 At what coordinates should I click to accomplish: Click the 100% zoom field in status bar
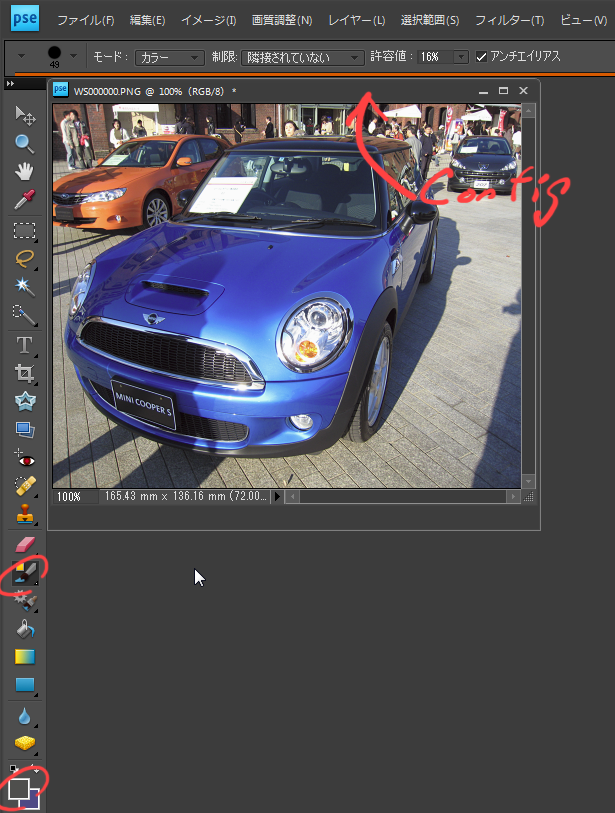[x=76, y=497]
